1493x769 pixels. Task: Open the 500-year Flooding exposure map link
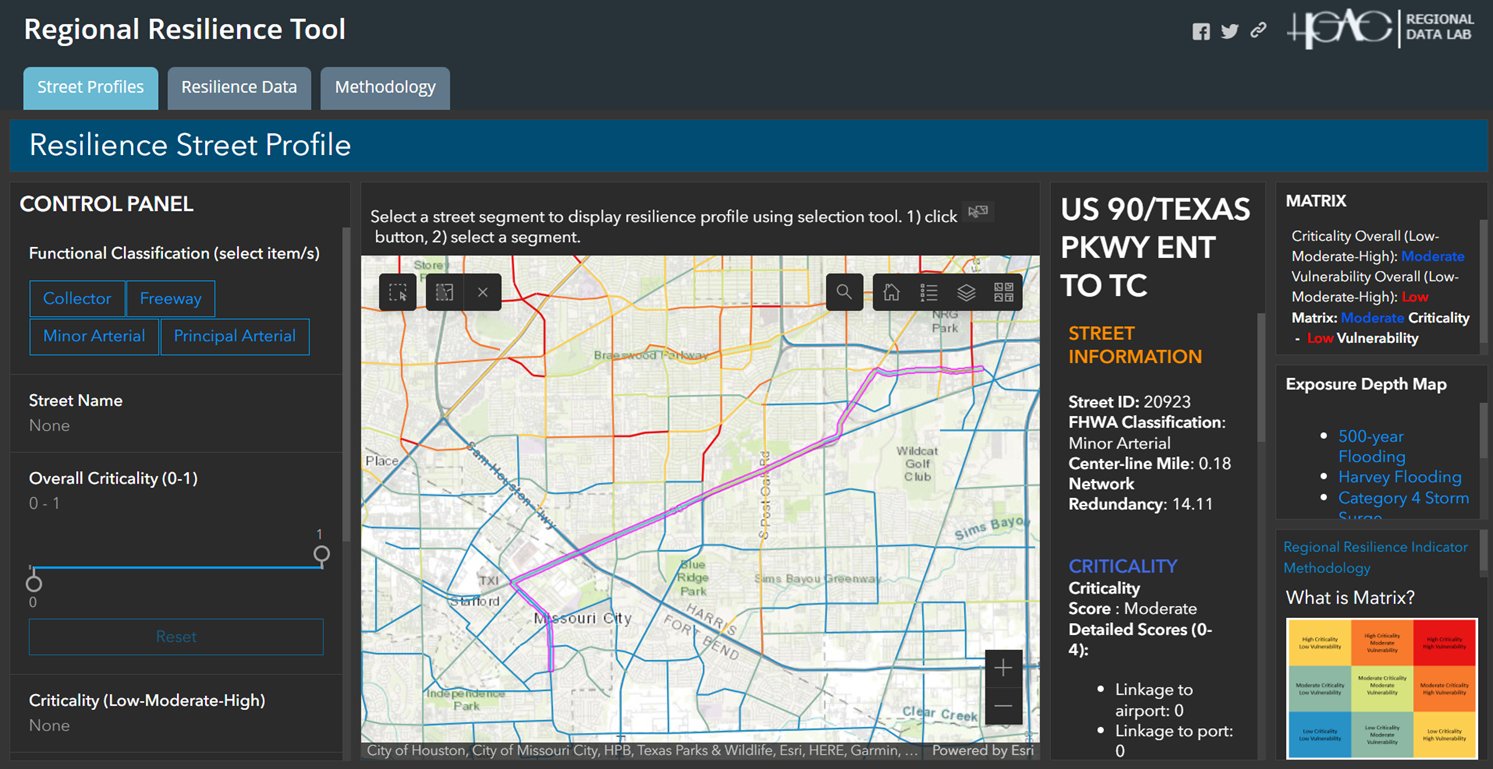point(1371,446)
